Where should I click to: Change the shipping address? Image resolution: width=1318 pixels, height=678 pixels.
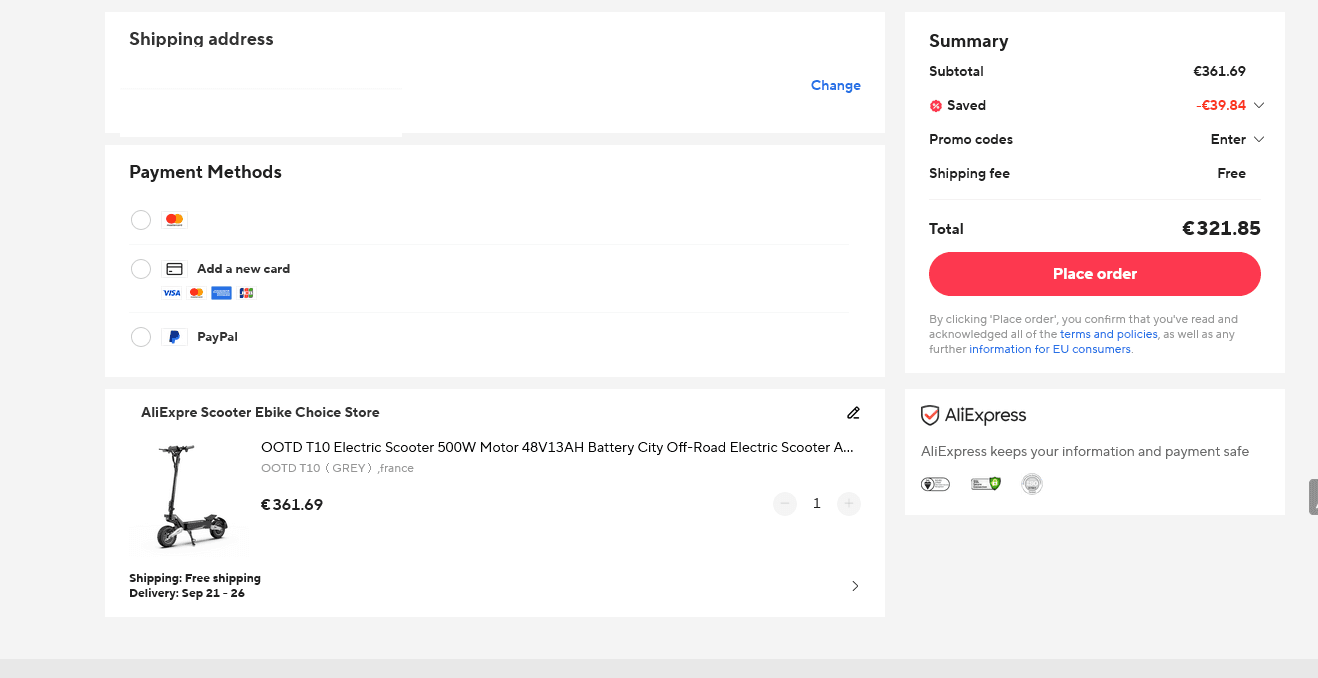coord(836,85)
